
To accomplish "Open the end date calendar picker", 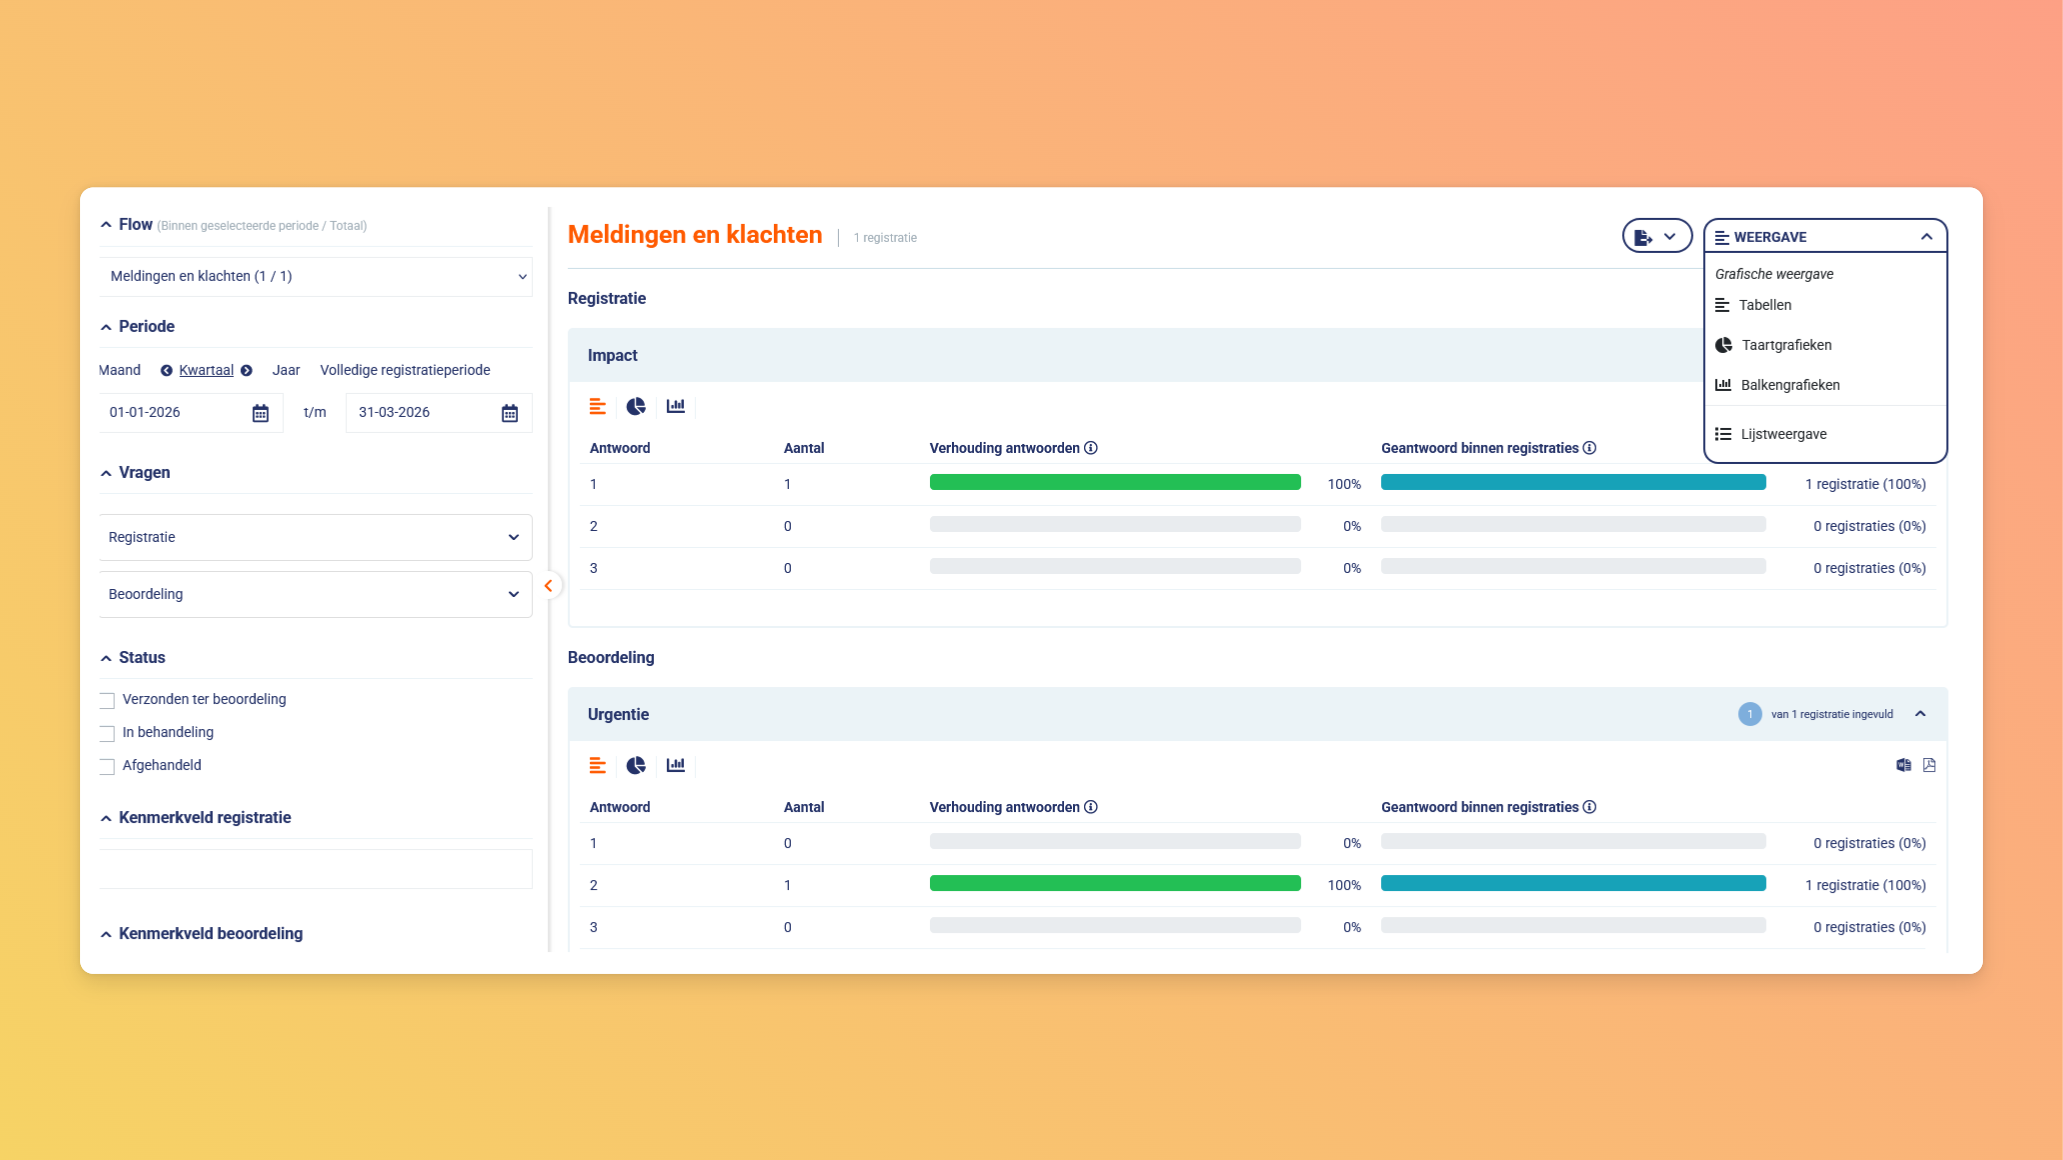I will pyautogui.click(x=509, y=413).
